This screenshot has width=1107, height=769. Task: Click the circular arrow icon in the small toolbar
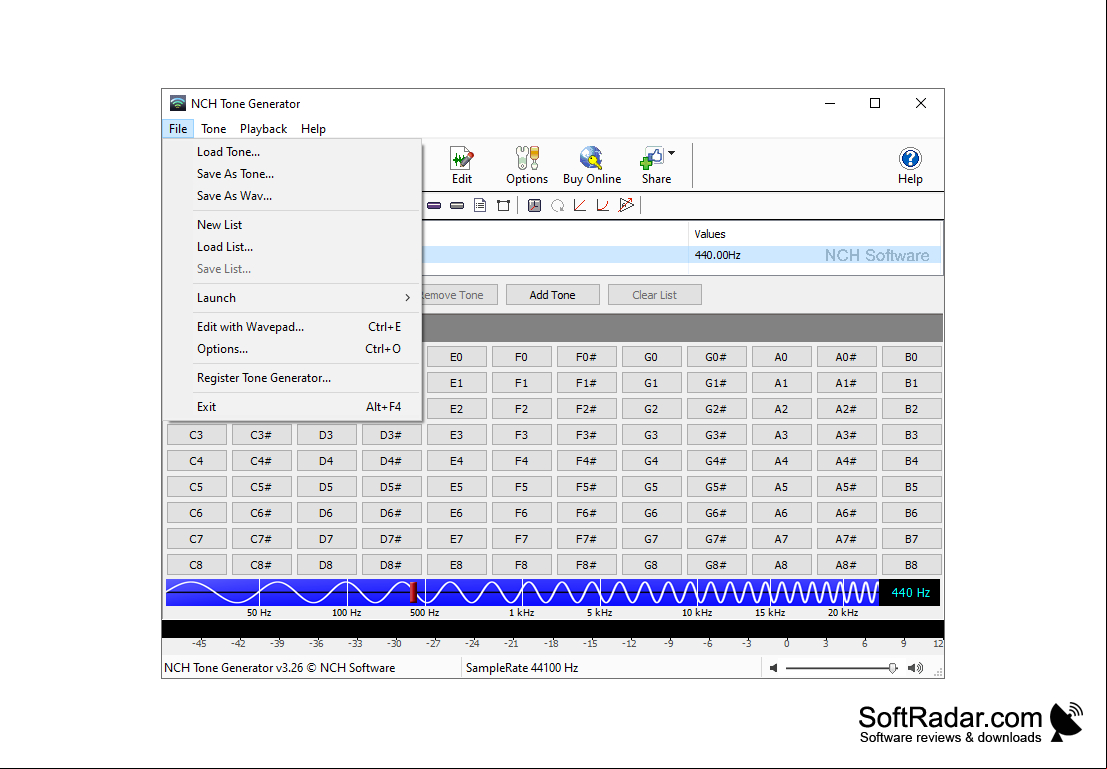tap(558, 205)
